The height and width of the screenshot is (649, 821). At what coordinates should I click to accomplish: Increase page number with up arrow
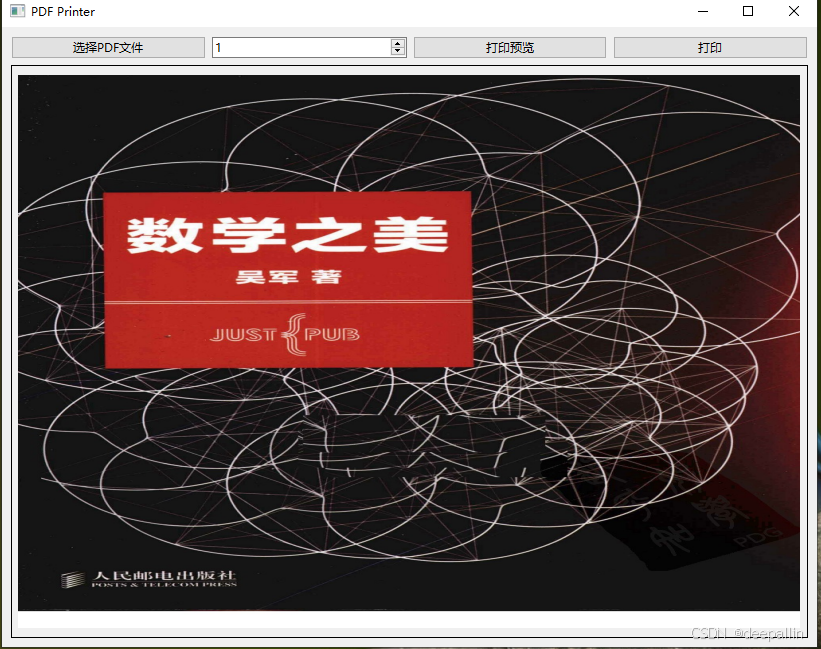pos(398,43)
